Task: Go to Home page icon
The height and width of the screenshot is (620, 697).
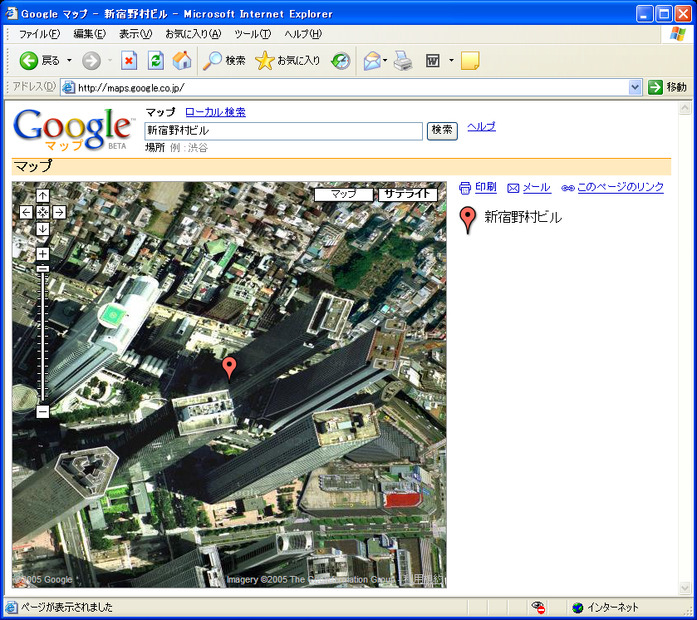Action: pos(182,60)
